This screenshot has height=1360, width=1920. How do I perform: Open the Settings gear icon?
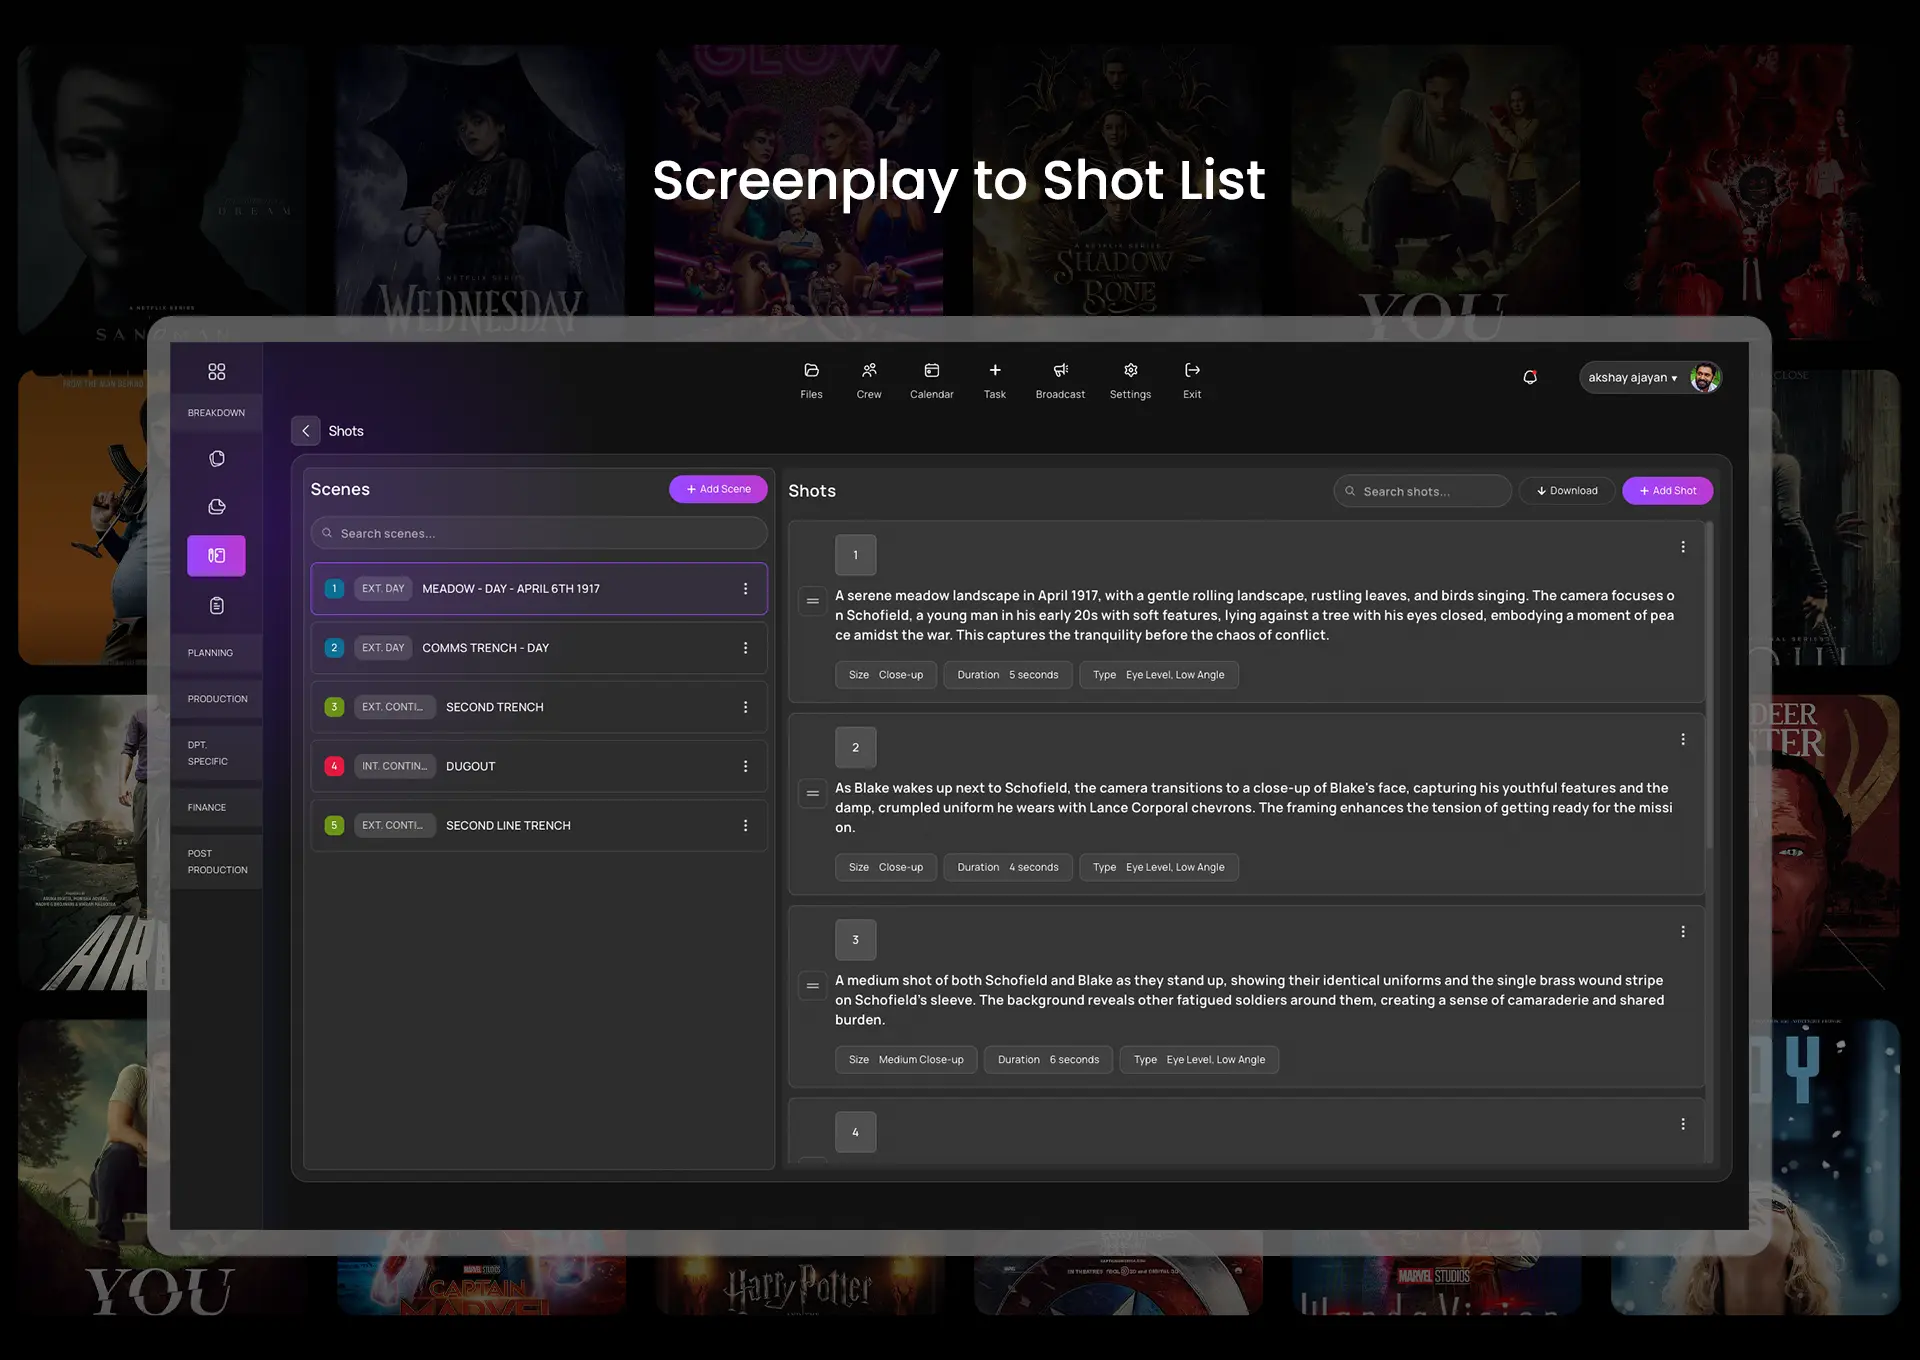(1130, 378)
